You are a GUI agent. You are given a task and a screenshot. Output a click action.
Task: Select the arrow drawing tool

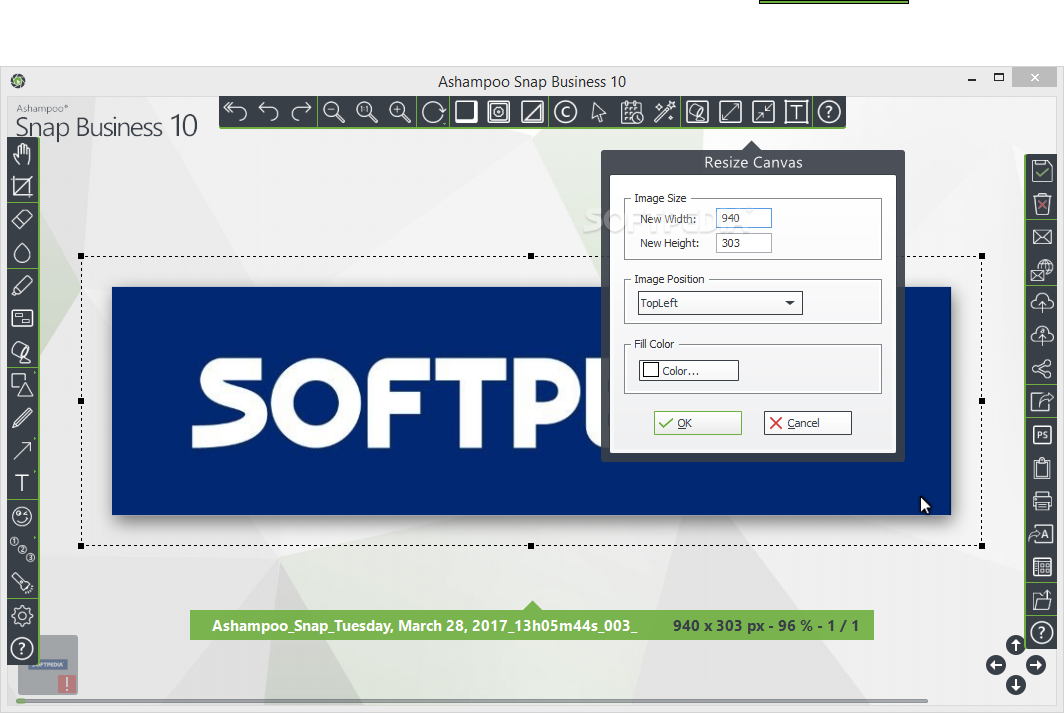coord(22,450)
